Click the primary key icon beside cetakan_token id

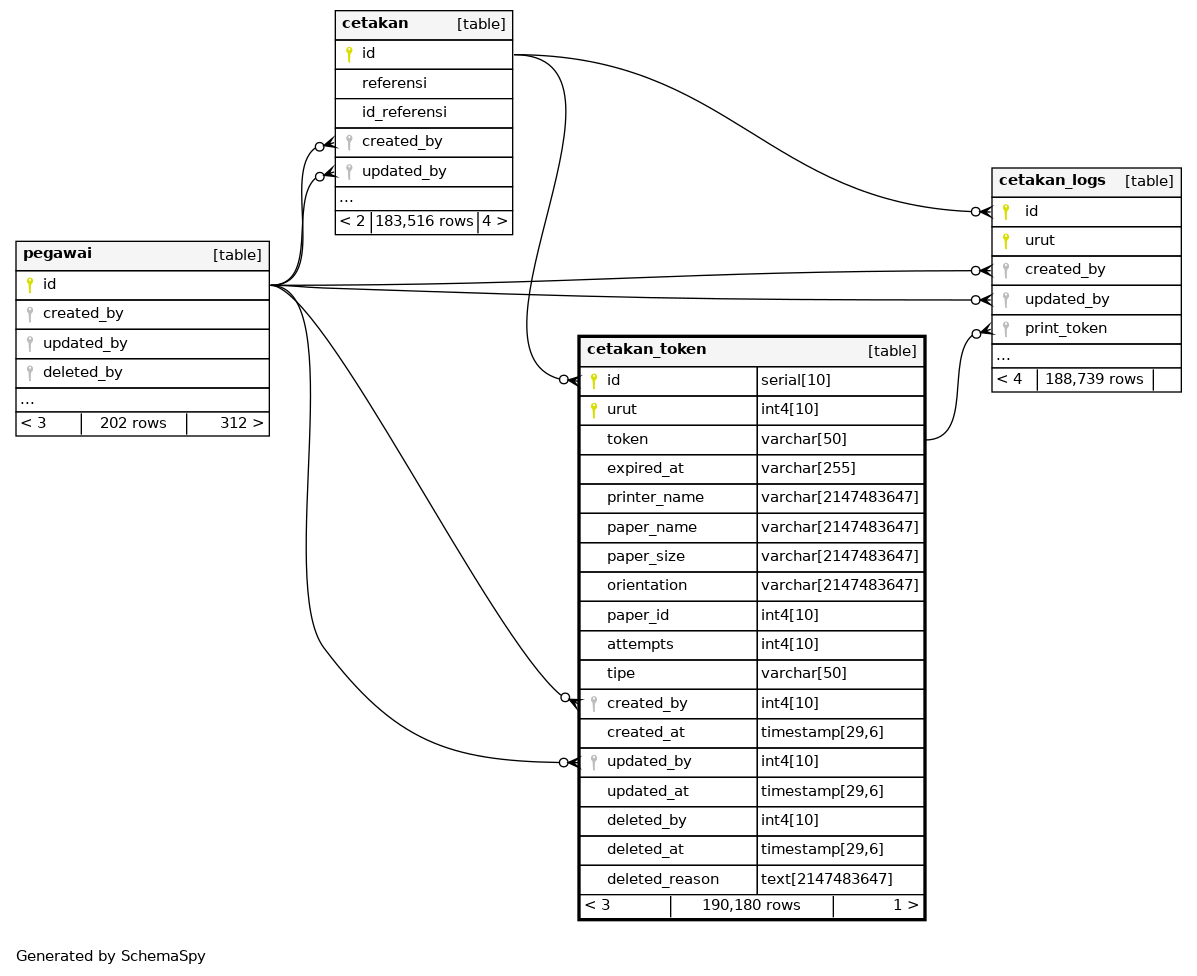[594, 381]
